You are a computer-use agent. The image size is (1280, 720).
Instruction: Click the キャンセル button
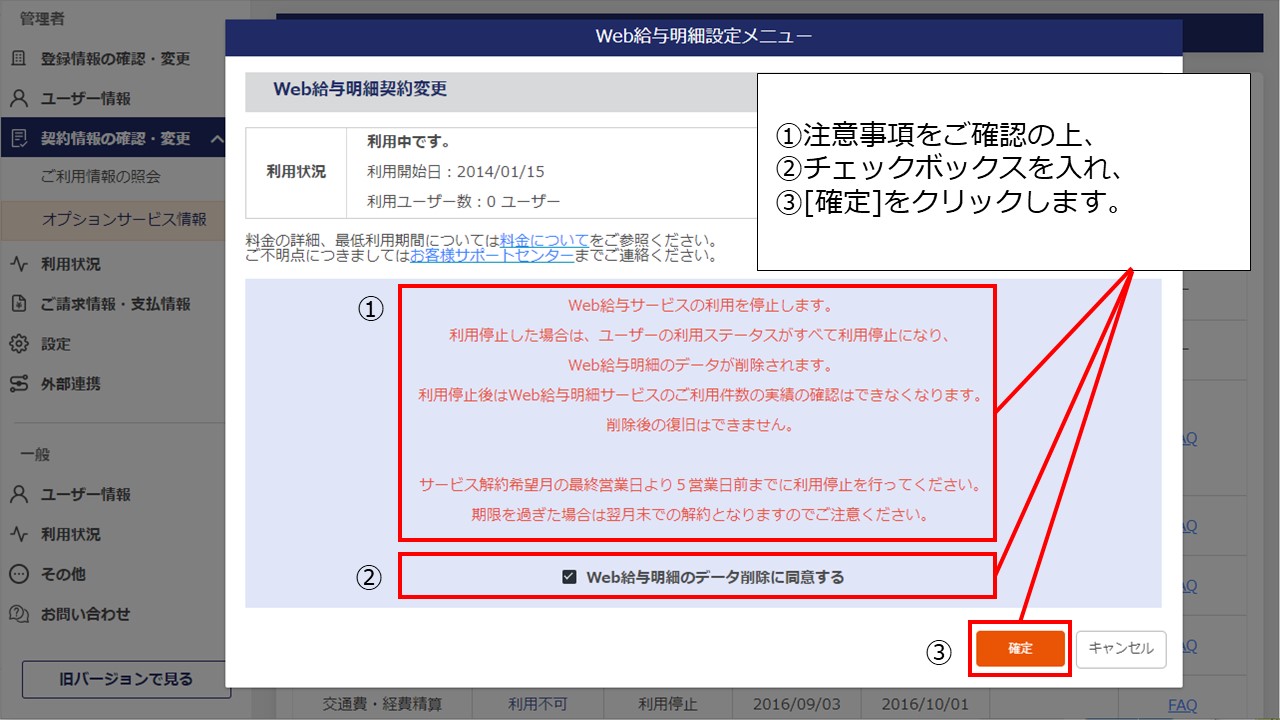(1121, 648)
